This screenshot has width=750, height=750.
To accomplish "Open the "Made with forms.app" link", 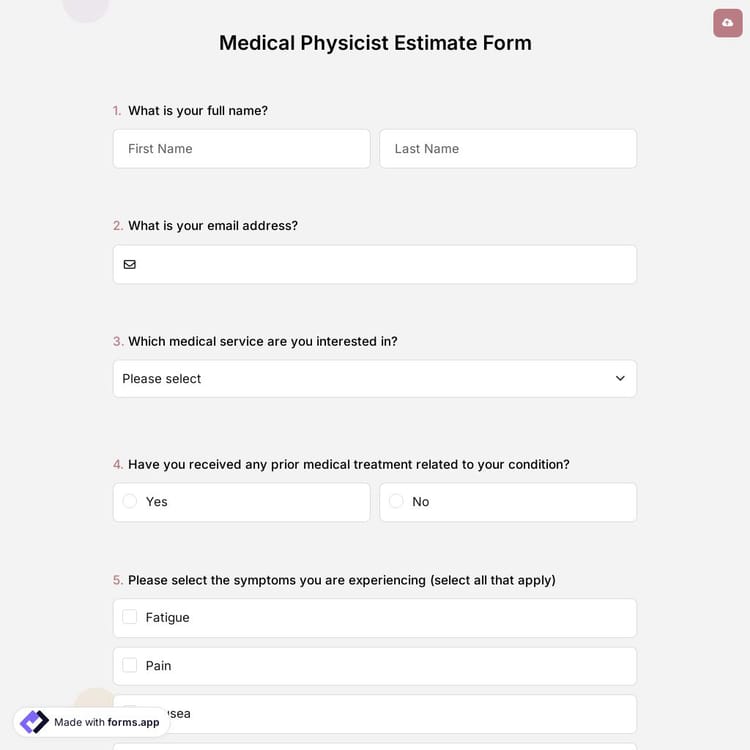I will point(106,722).
